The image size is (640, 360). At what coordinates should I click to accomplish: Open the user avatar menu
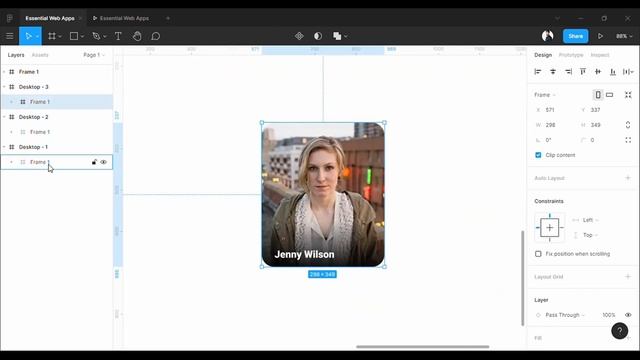pos(547,36)
